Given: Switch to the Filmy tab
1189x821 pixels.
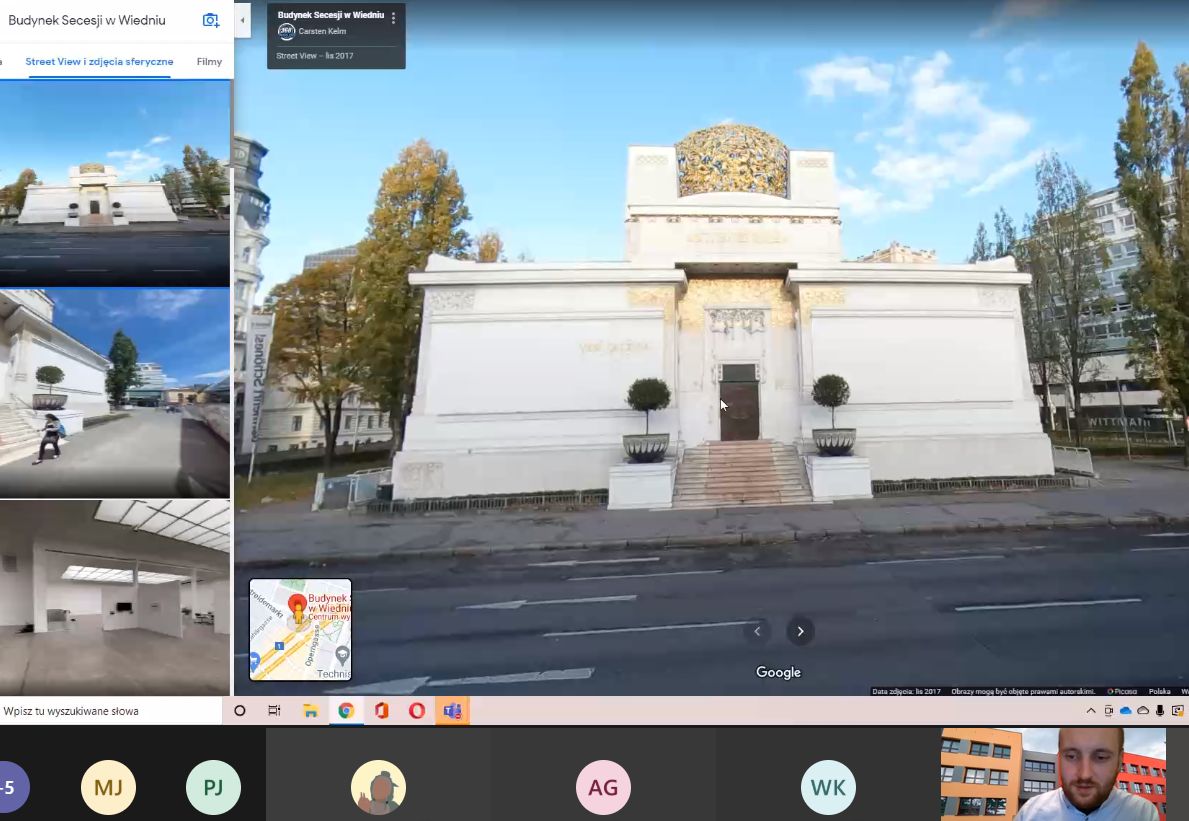Looking at the screenshot, I should 209,62.
